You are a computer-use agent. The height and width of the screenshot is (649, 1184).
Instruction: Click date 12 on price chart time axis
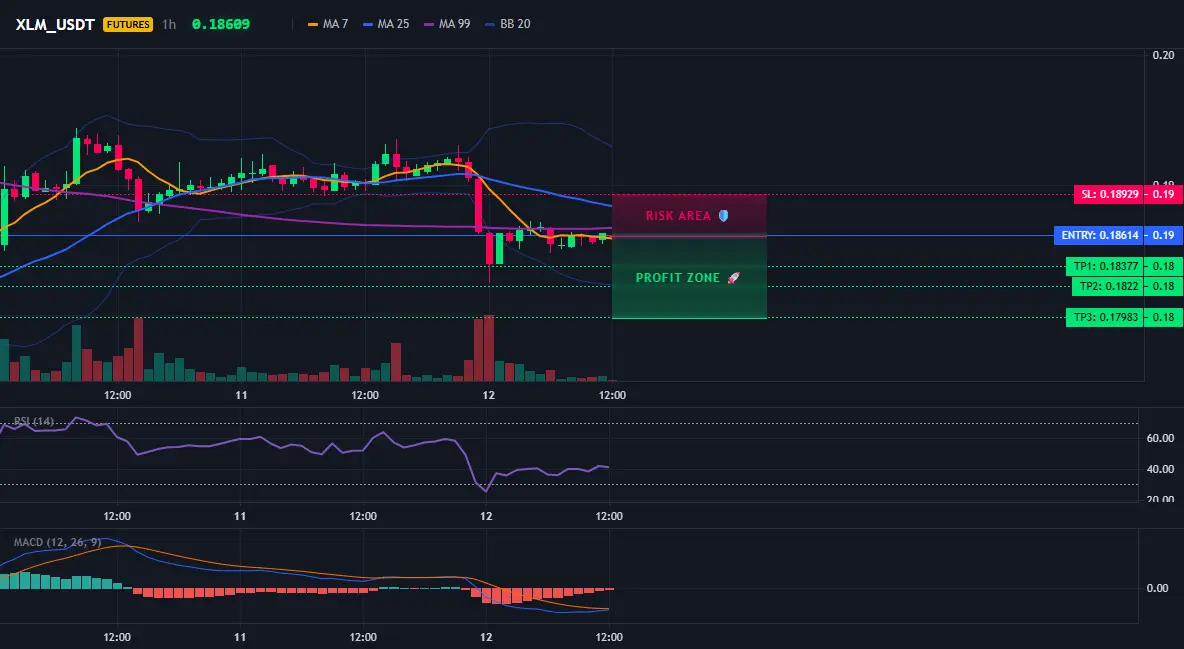tap(489, 395)
